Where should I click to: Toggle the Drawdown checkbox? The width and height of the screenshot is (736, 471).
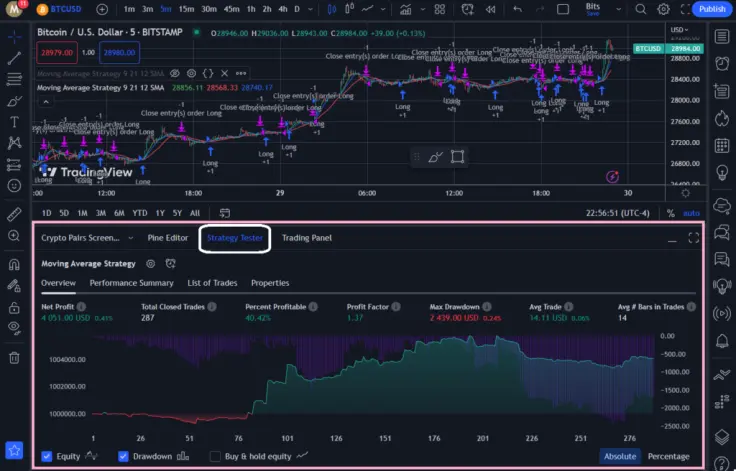coord(123,456)
